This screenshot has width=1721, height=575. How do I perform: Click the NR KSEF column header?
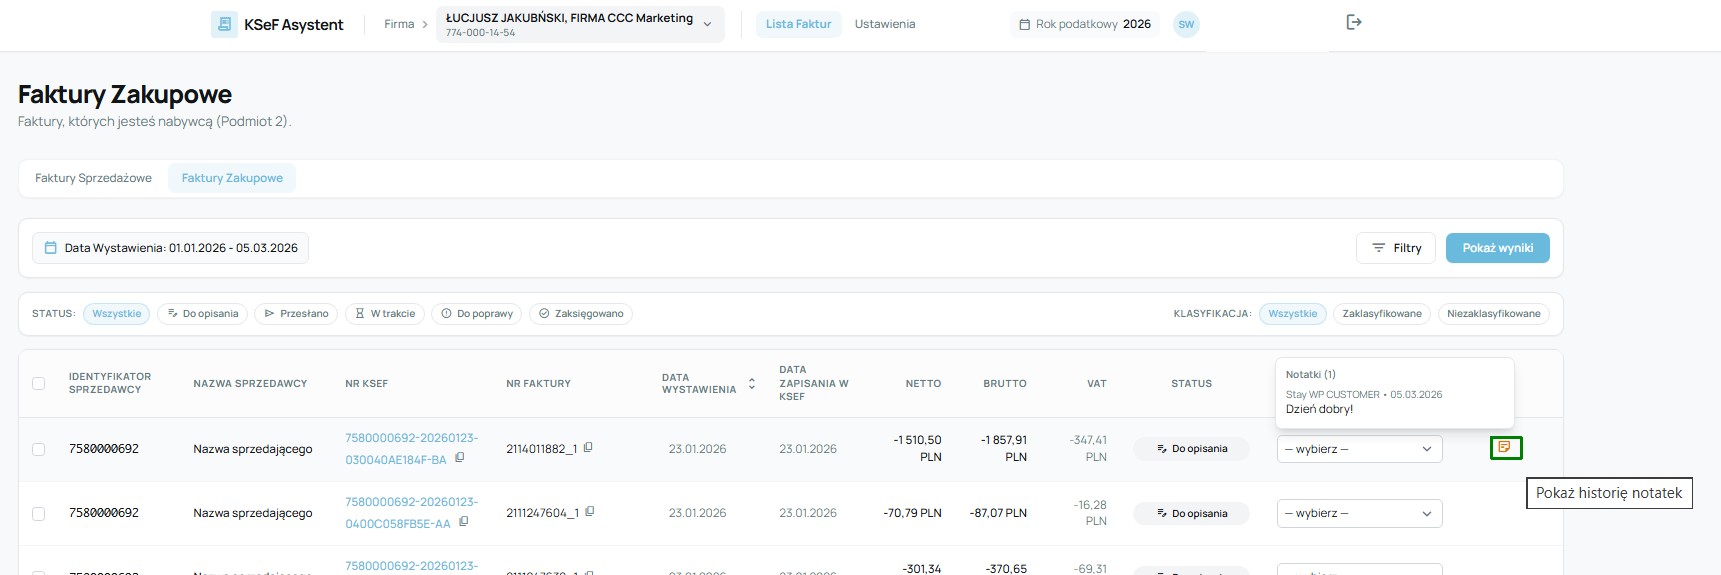point(366,384)
